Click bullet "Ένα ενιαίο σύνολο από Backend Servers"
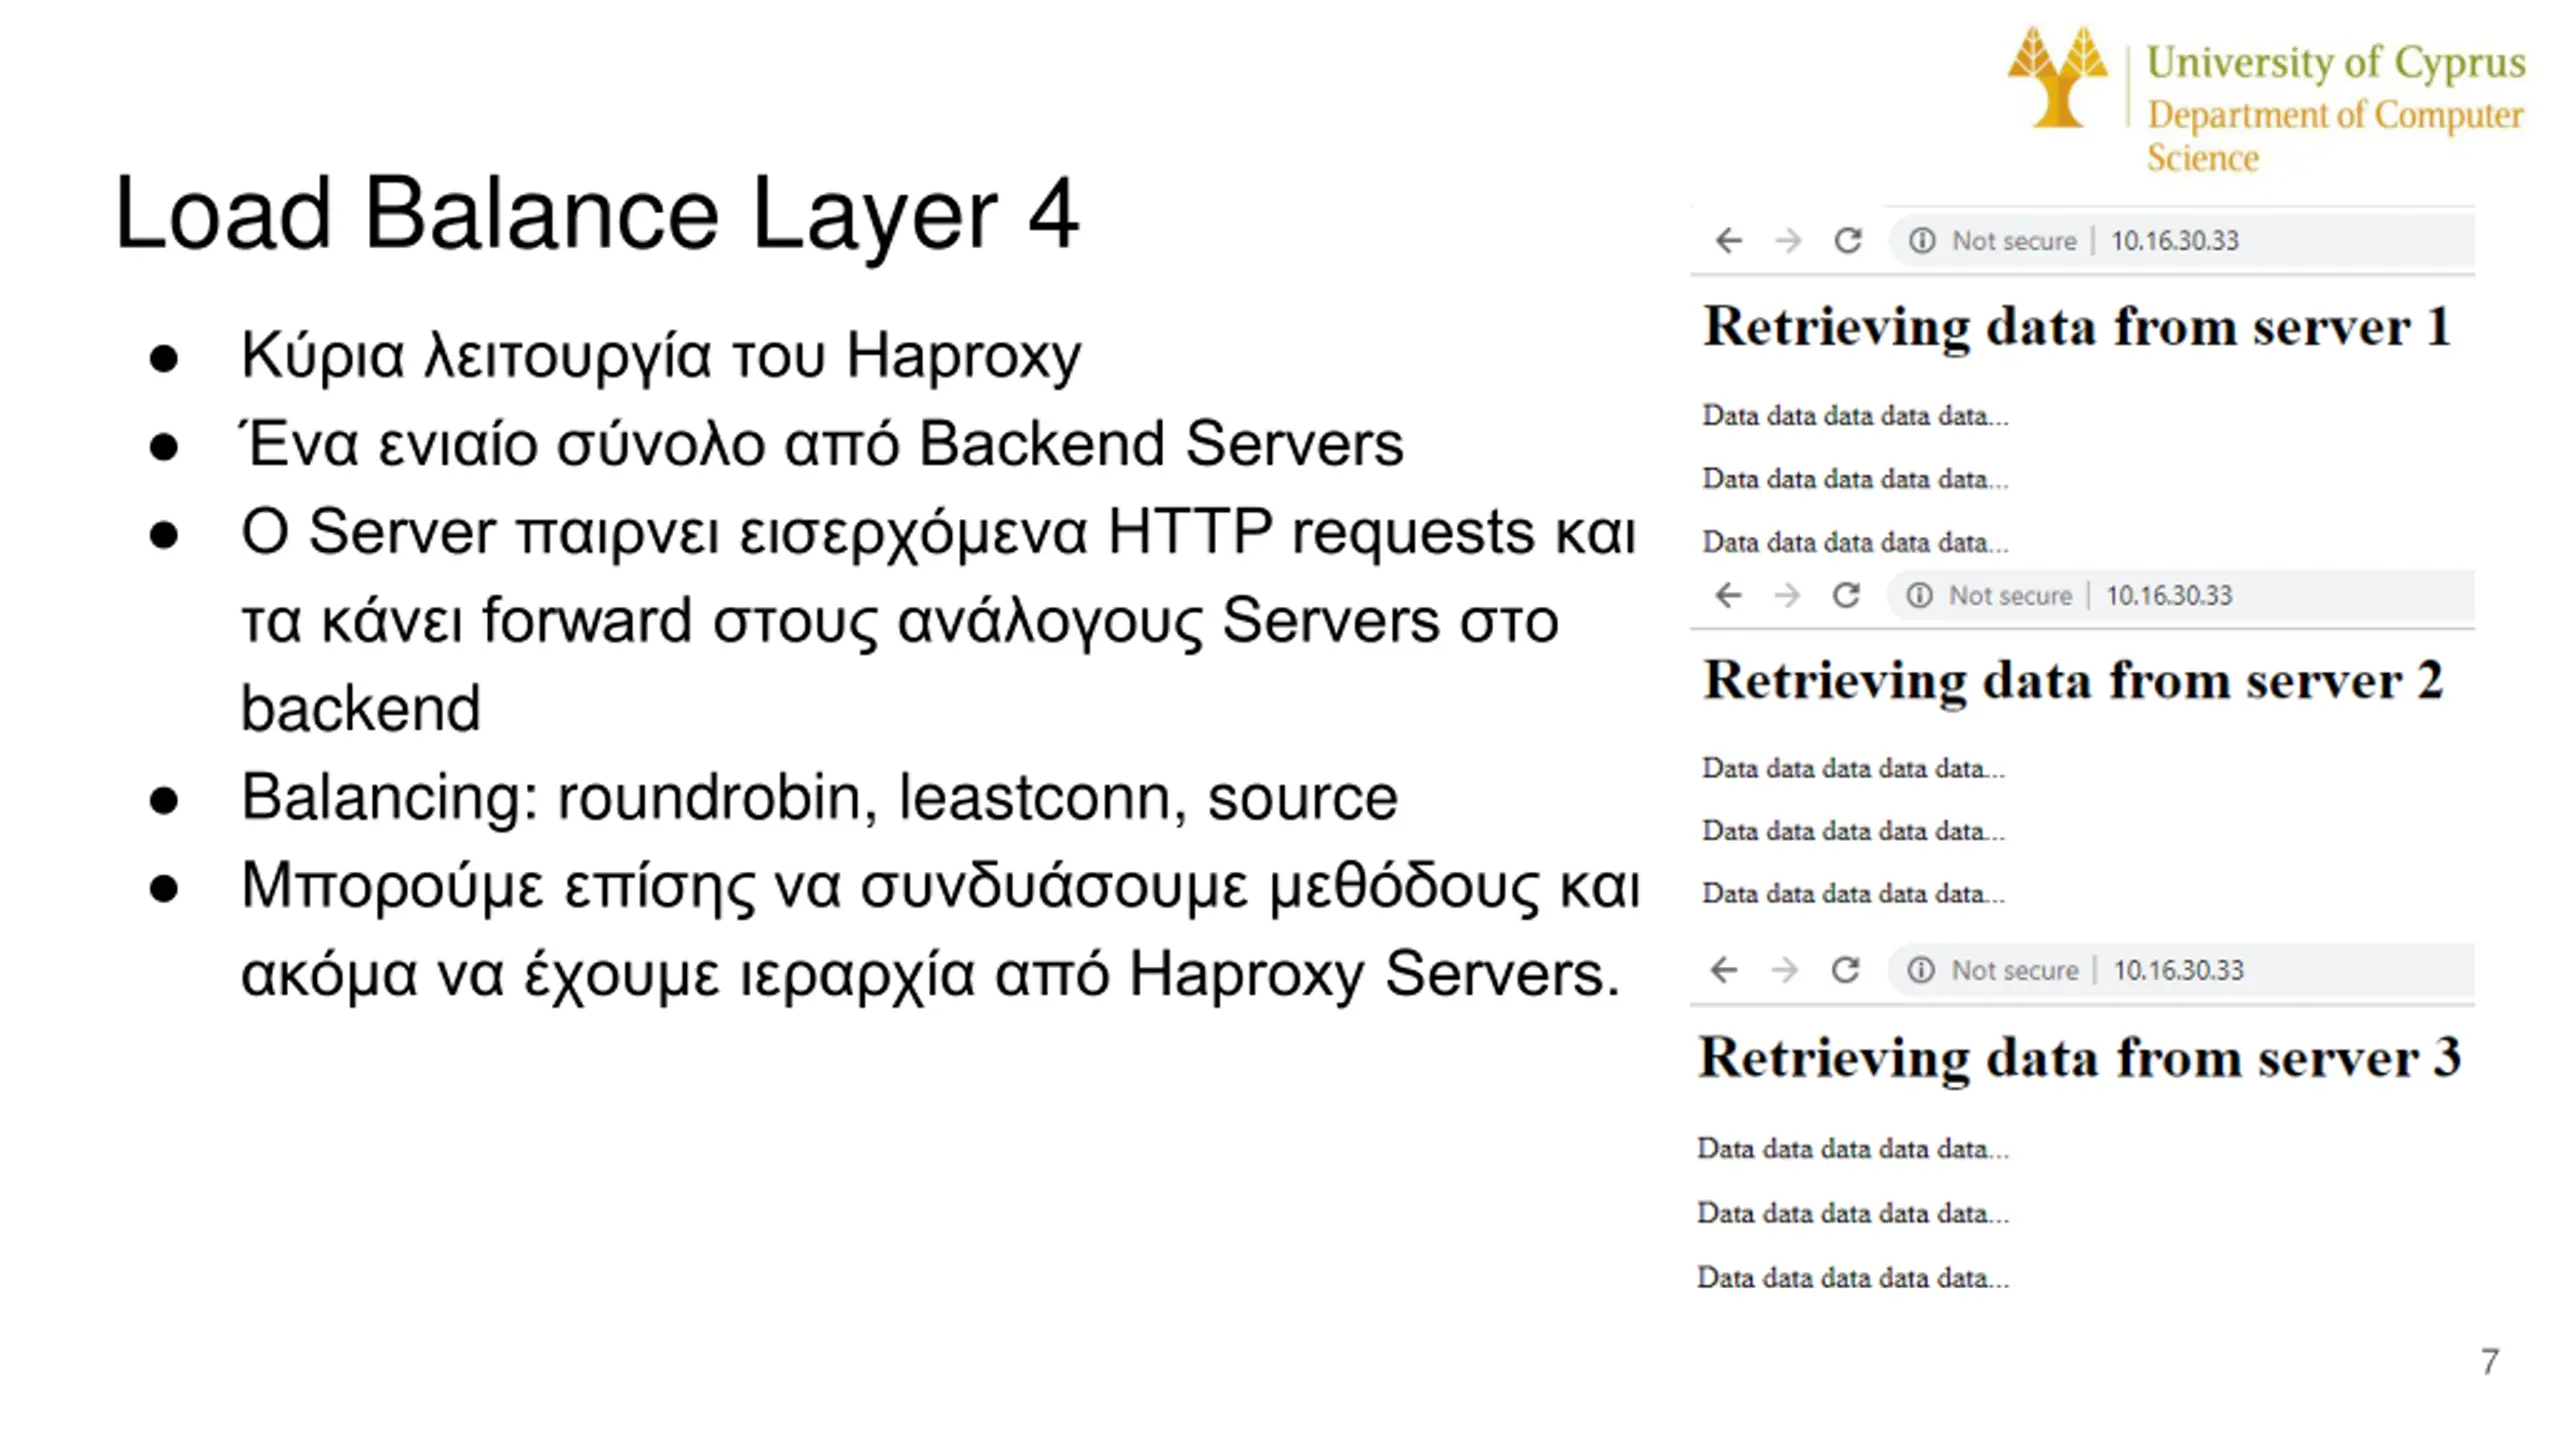The height and width of the screenshot is (1440, 2560). [x=821, y=444]
